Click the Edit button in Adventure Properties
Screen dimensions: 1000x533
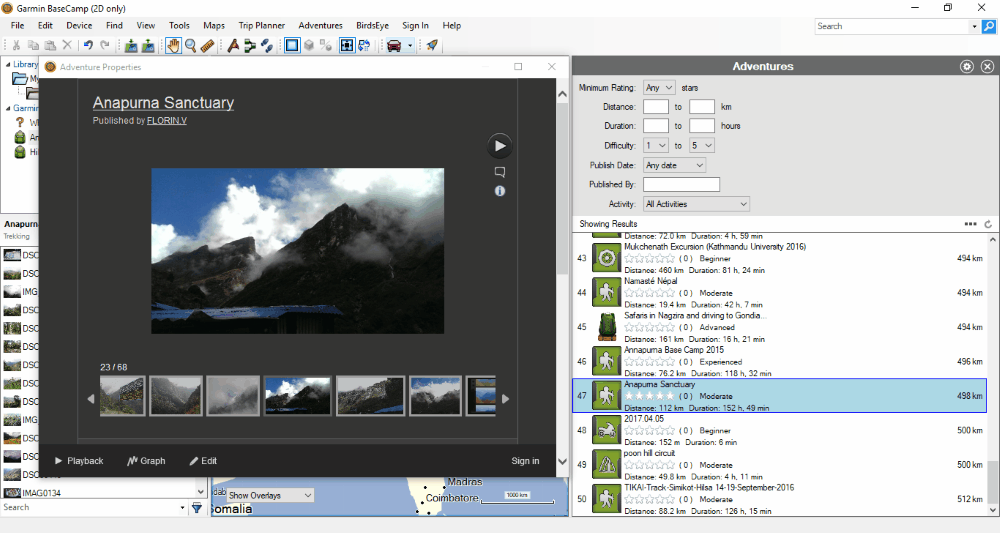pos(203,461)
